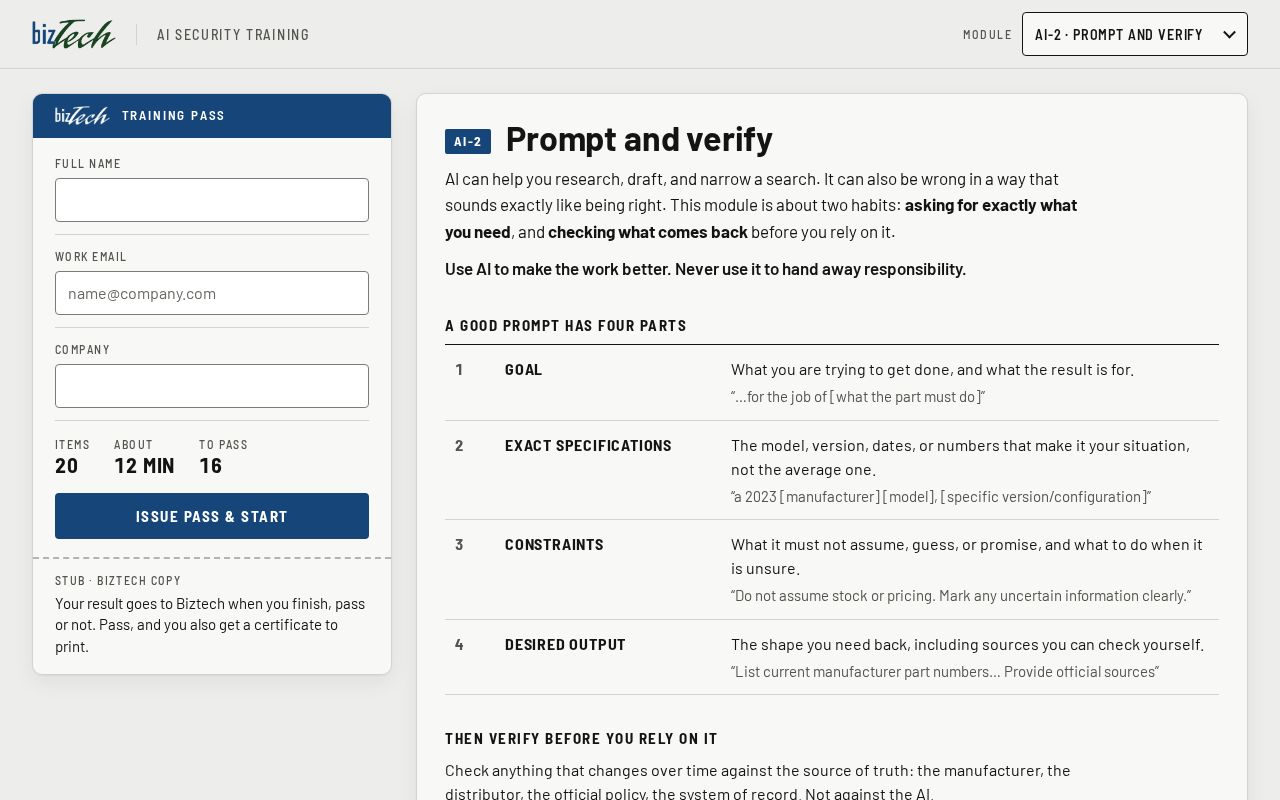
Task: Click 'Then verify before you rely on it' heading
Action: 581,739
